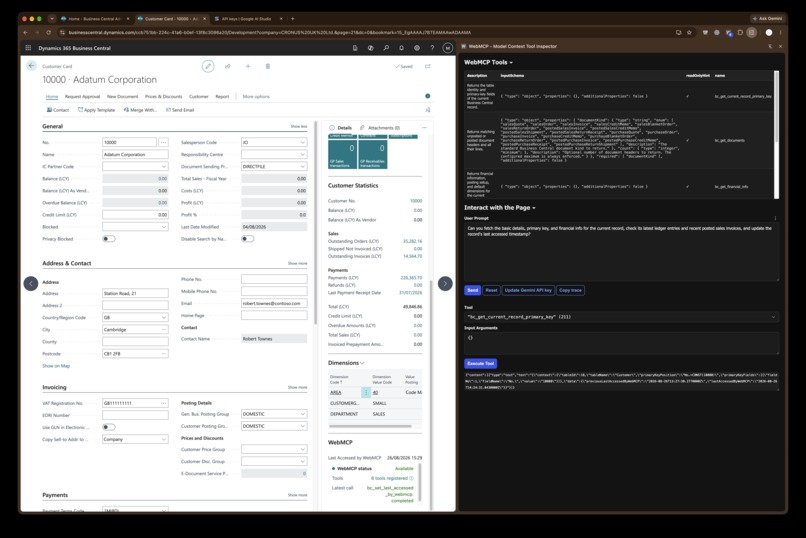806x538 pixels.
Task: Click the Dimensions horizontal scrollbar
Action: (x=370, y=426)
